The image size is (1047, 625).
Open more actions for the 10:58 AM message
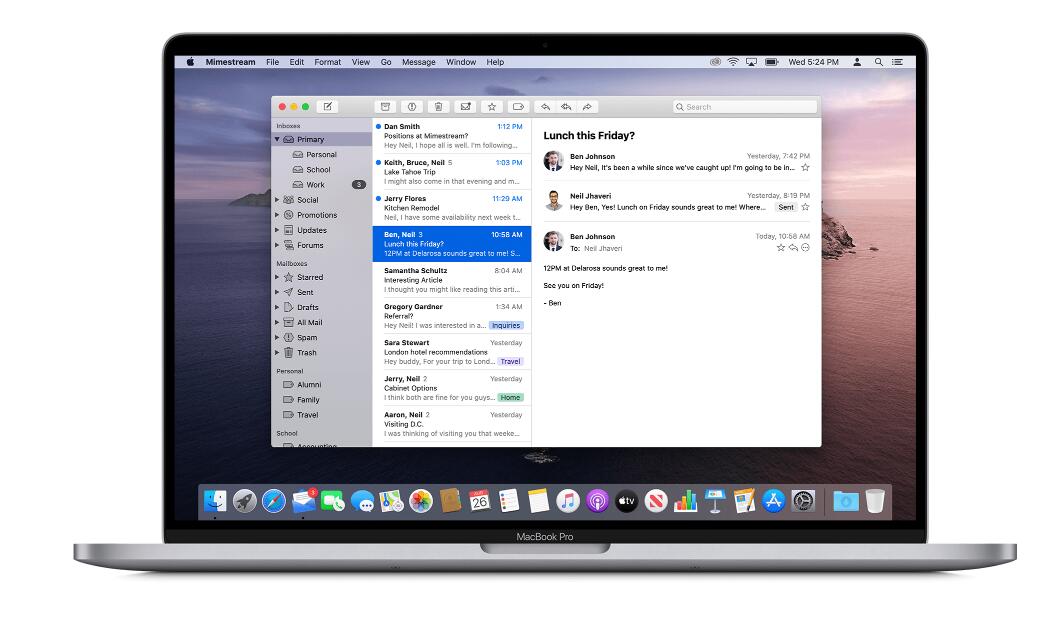pyautogui.click(x=805, y=248)
